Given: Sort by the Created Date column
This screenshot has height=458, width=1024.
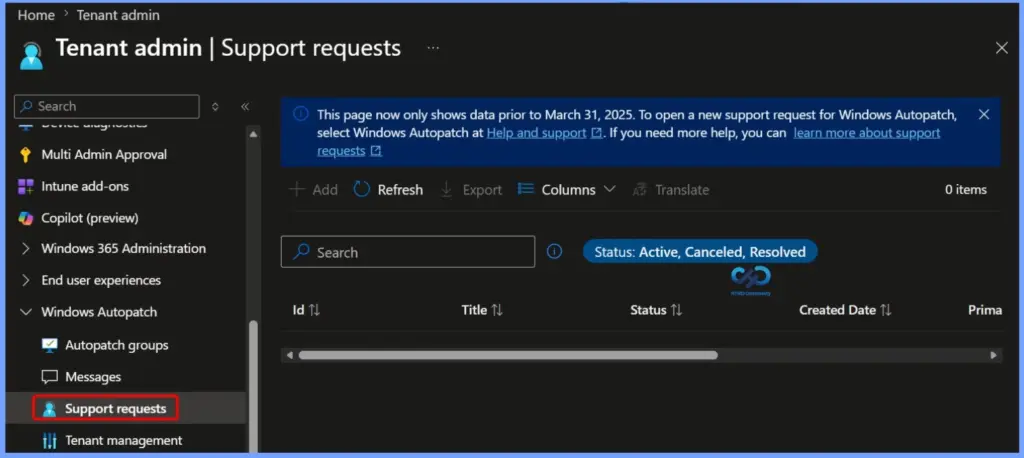Looking at the screenshot, I should tap(845, 310).
